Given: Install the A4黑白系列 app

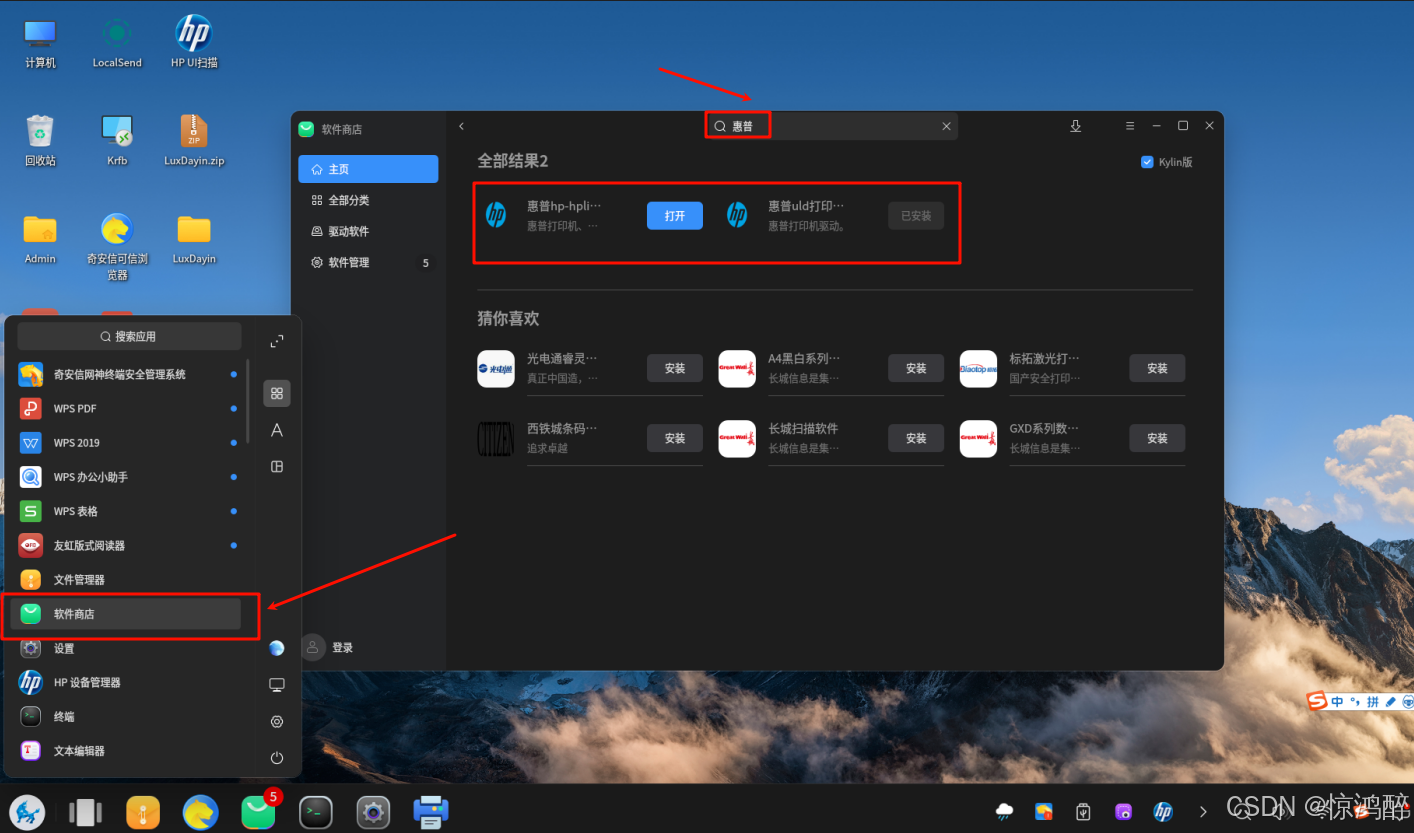Looking at the screenshot, I should (x=916, y=368).
